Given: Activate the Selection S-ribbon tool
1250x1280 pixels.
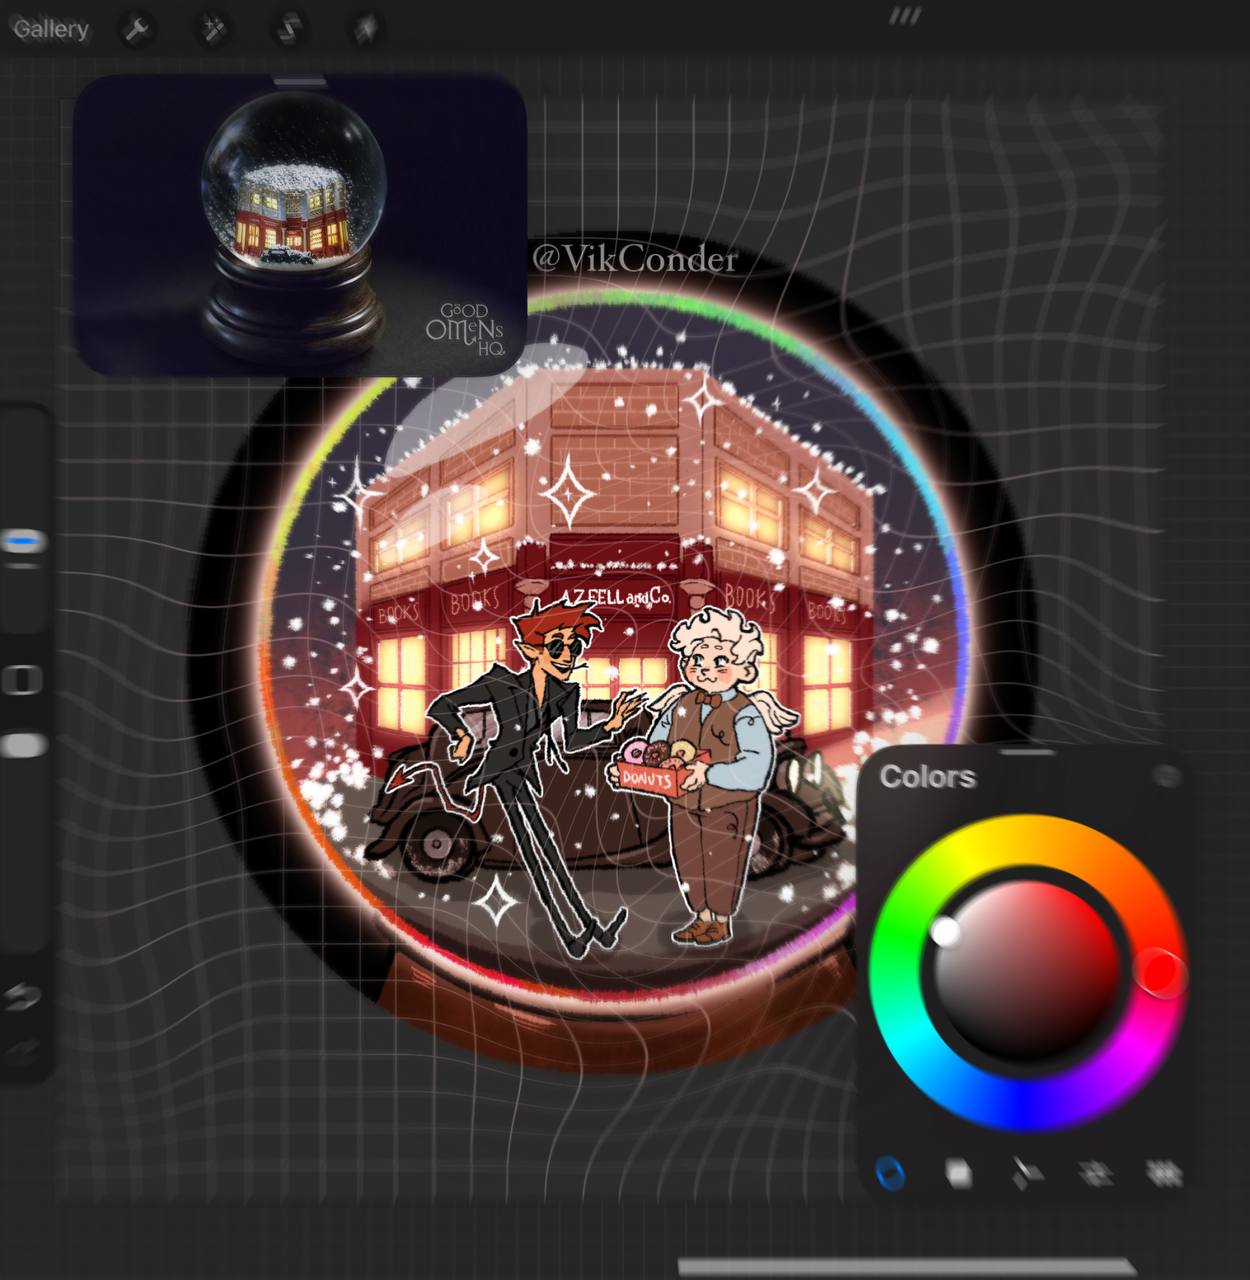Looking at the screenshot, I should click(x=289, y=30).
